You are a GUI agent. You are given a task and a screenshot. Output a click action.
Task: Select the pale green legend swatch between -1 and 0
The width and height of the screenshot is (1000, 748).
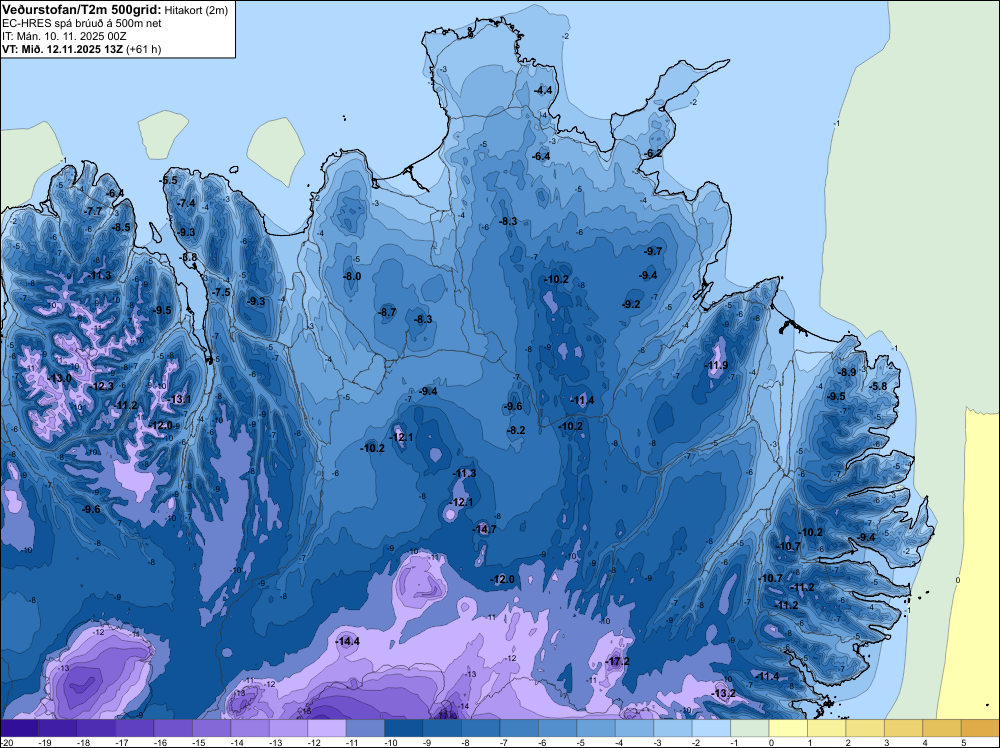750,728
